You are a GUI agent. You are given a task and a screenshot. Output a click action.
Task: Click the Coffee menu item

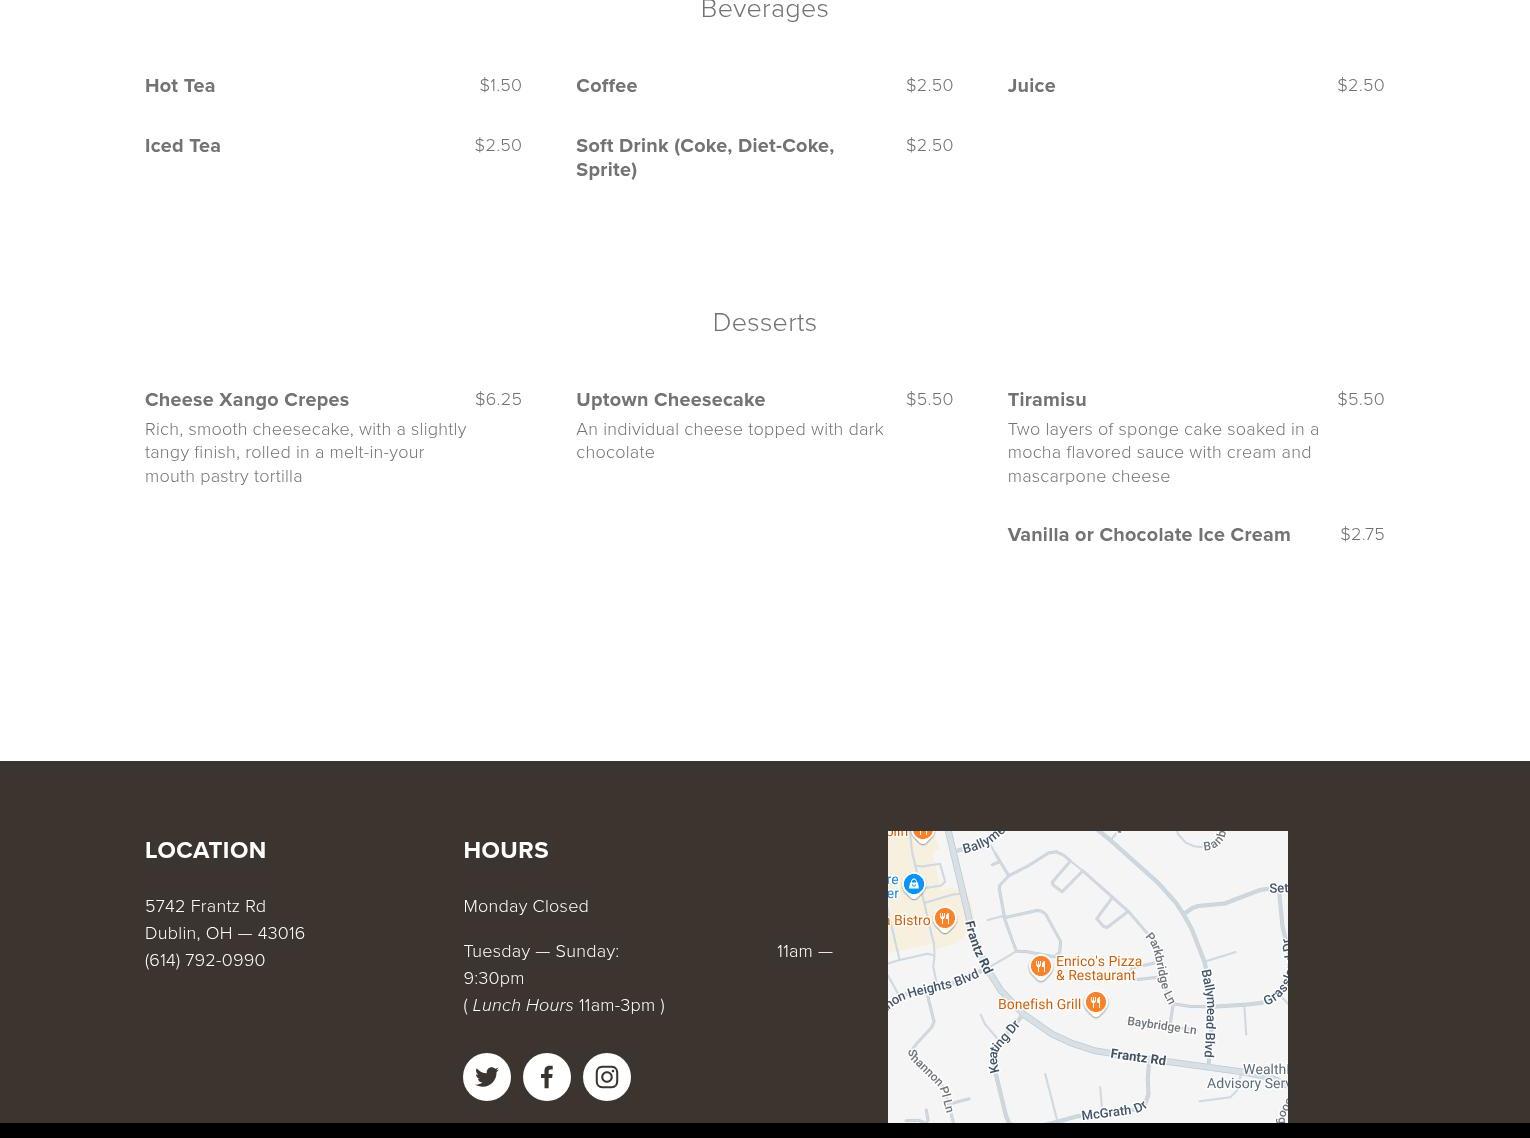point(606,86)
